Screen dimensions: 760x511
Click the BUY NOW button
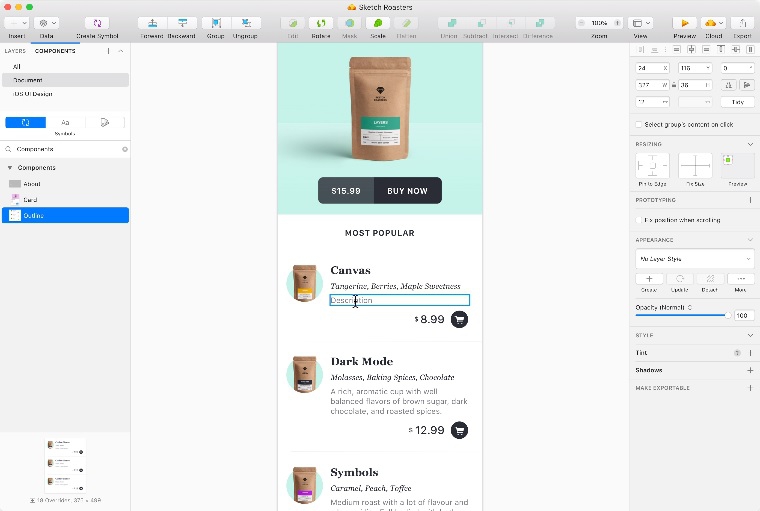tap(408, 191)
